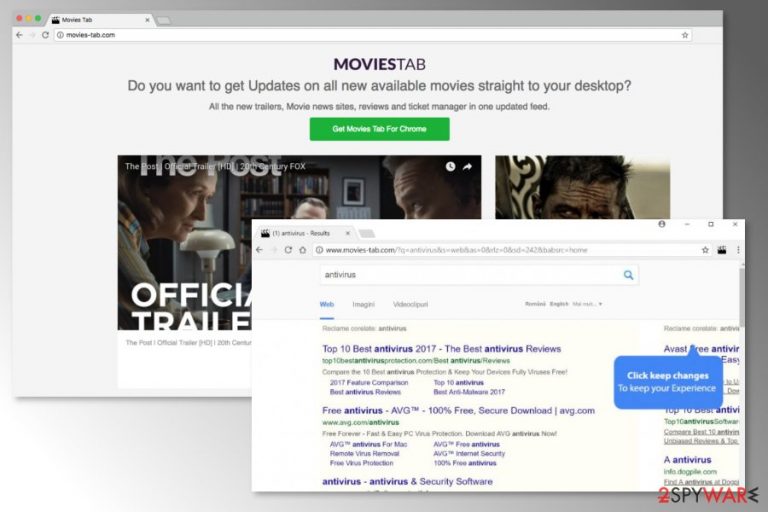768x512 pixels.
Task: Click back arrow in Movies Tab window
Action: [19, 35]
